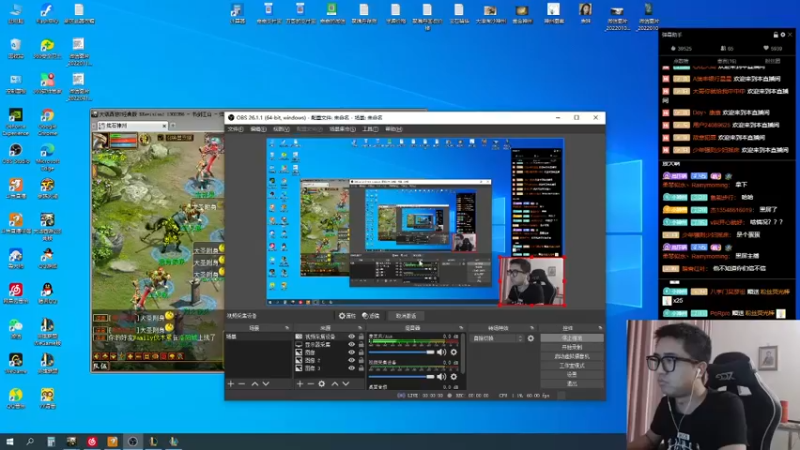
Task: Hide 图像 2 source with eye icon
Action: coord(351,360)
